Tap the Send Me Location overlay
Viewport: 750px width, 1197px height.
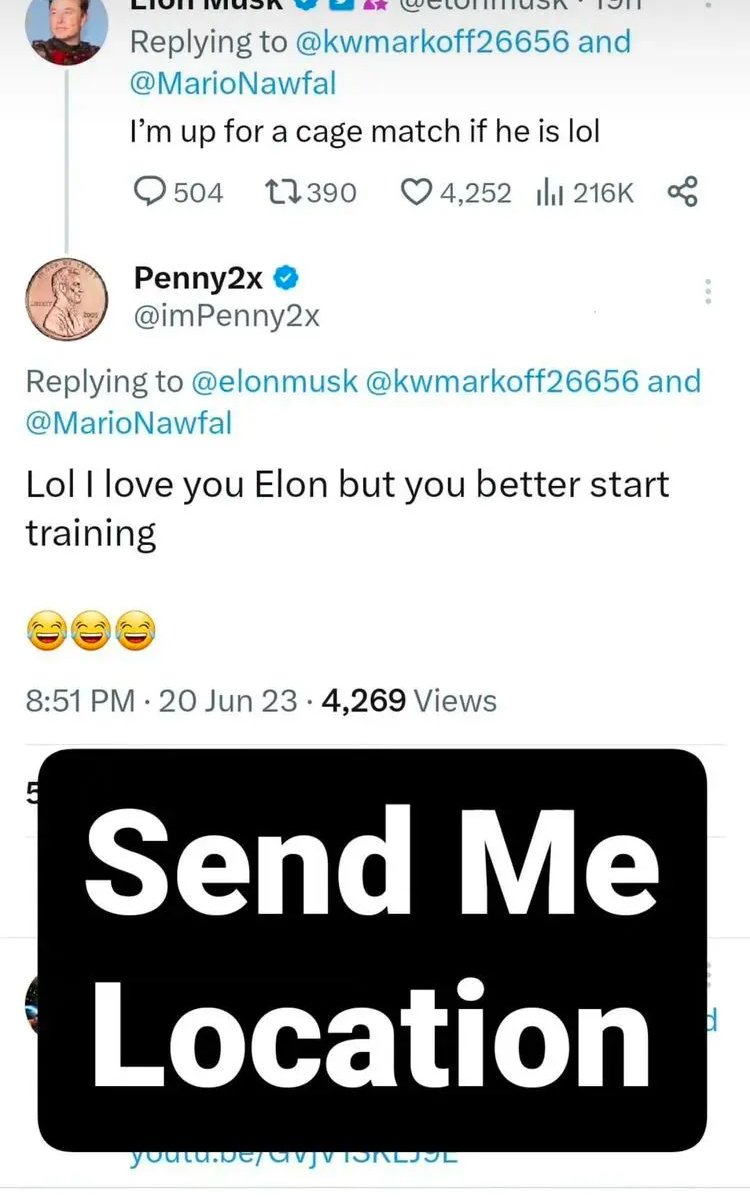pyautogui.click(x=372, y=950)
